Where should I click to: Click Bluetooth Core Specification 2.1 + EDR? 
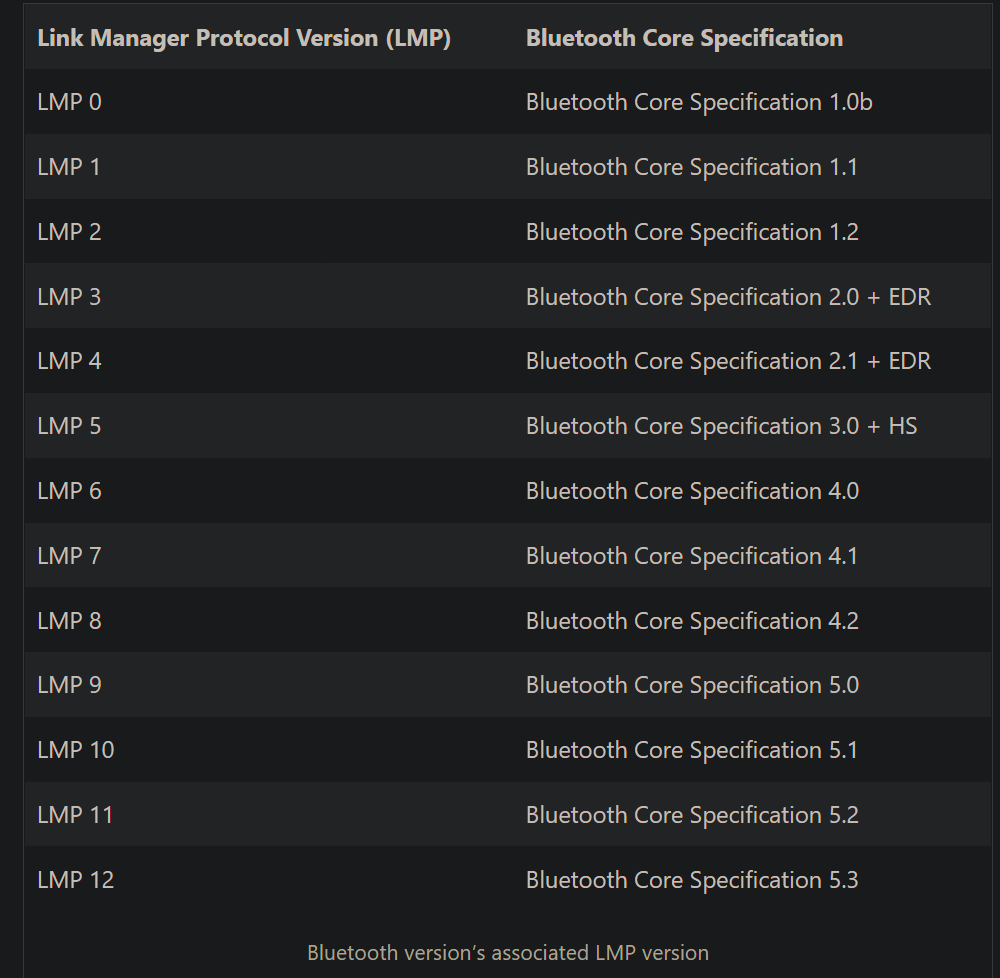pyautogui.click(x=728, y=361)
